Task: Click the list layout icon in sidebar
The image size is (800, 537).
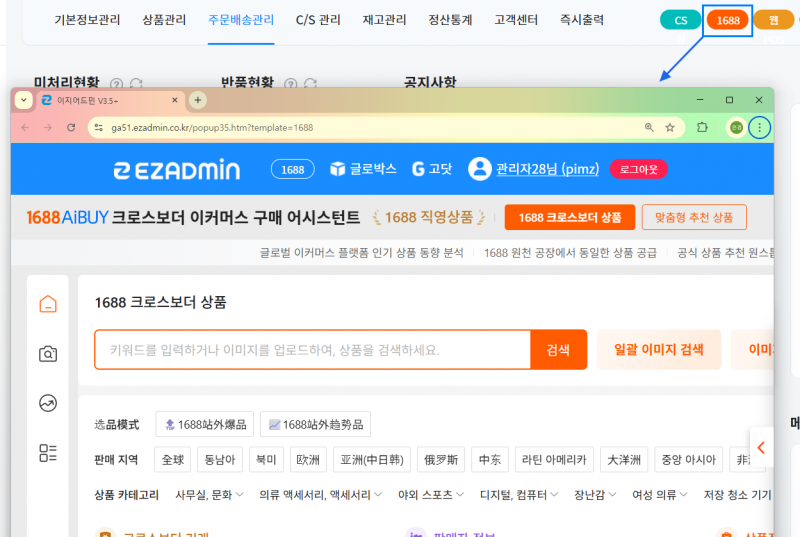Action: pyautogui.click(x=47, y=452)
